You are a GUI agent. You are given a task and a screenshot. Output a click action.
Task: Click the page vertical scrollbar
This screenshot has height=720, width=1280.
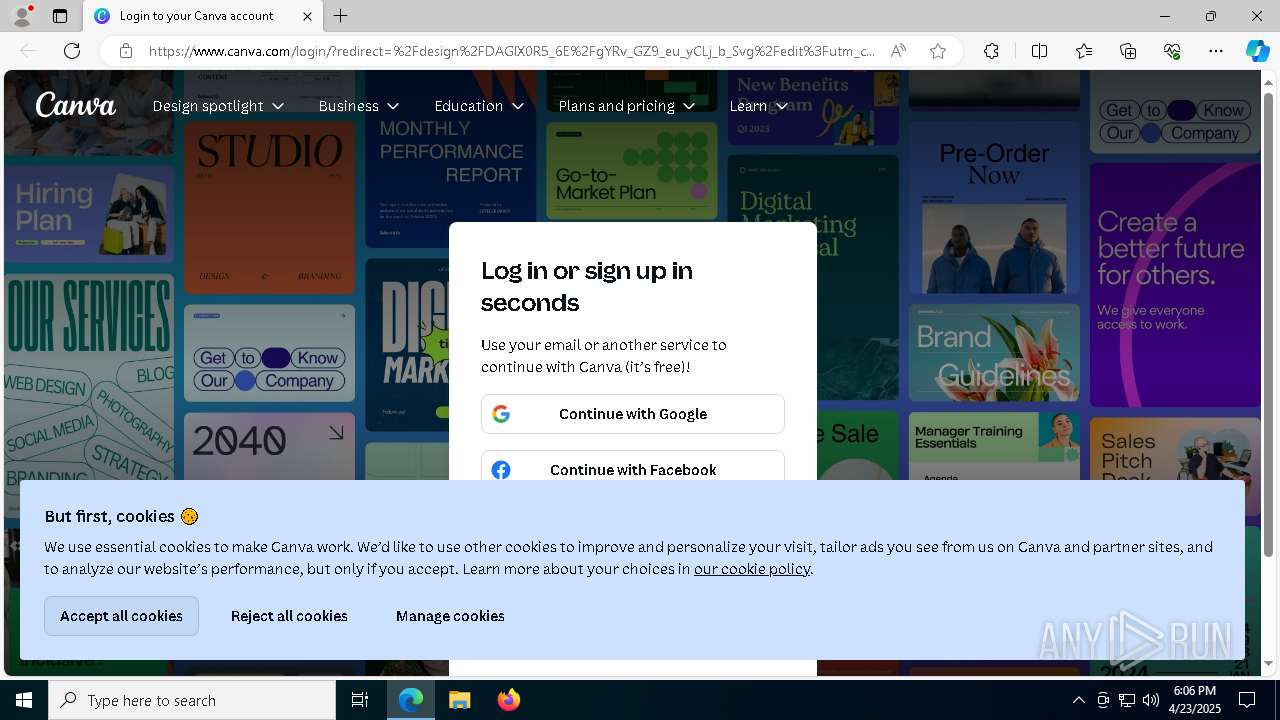[1269, 325]
